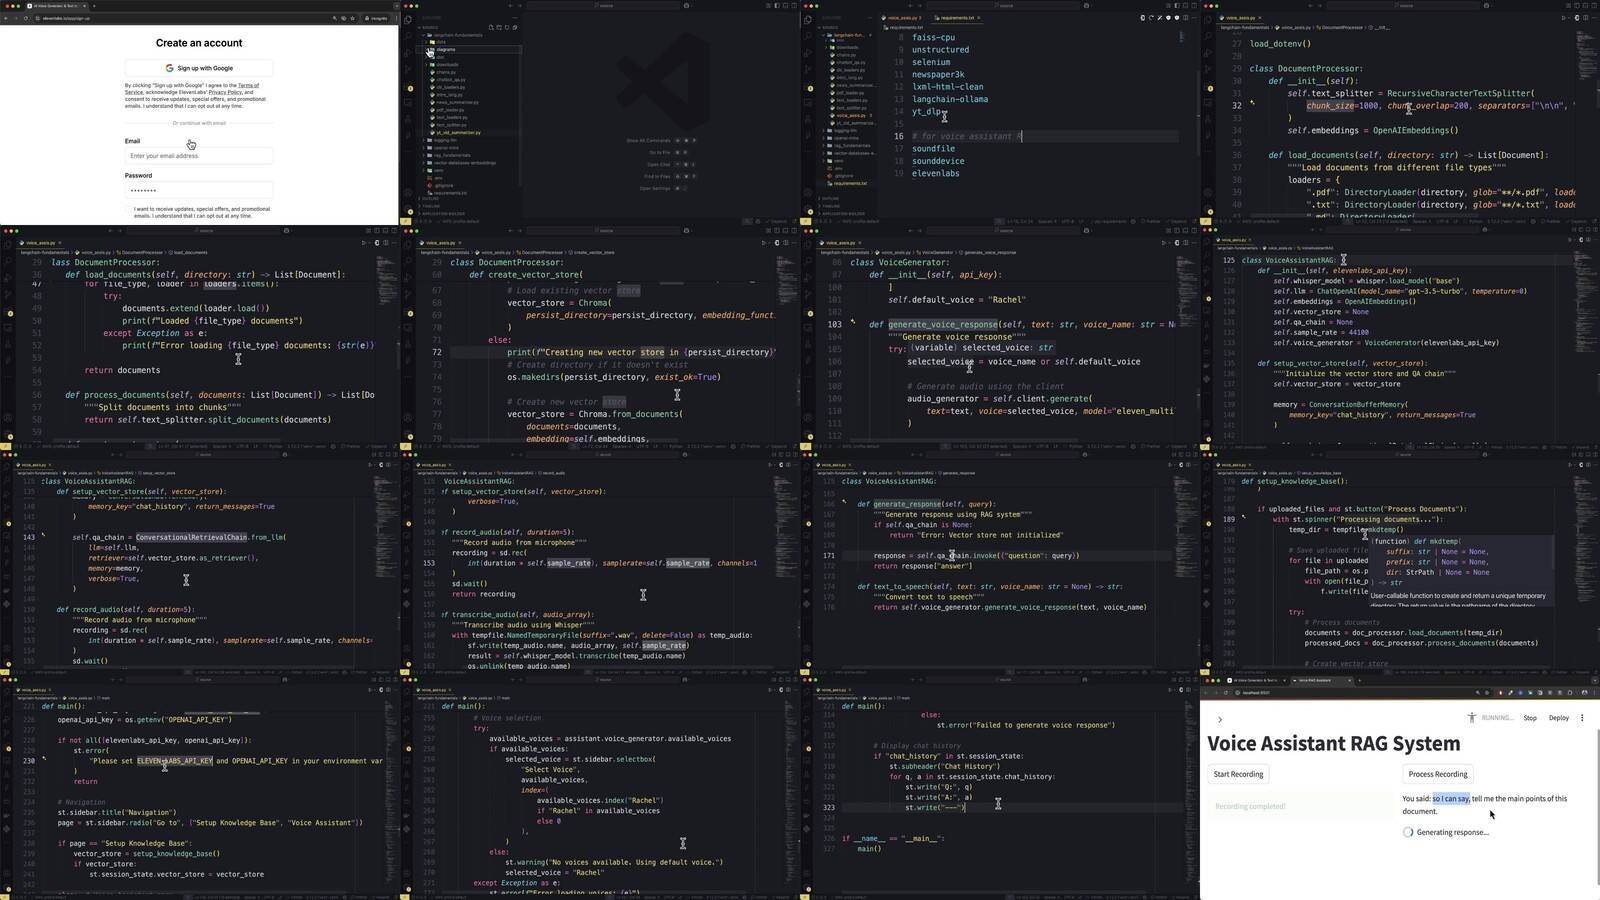Check the promotional emails opt-in checkbox

pyautogui.click(x=129, y=210)
